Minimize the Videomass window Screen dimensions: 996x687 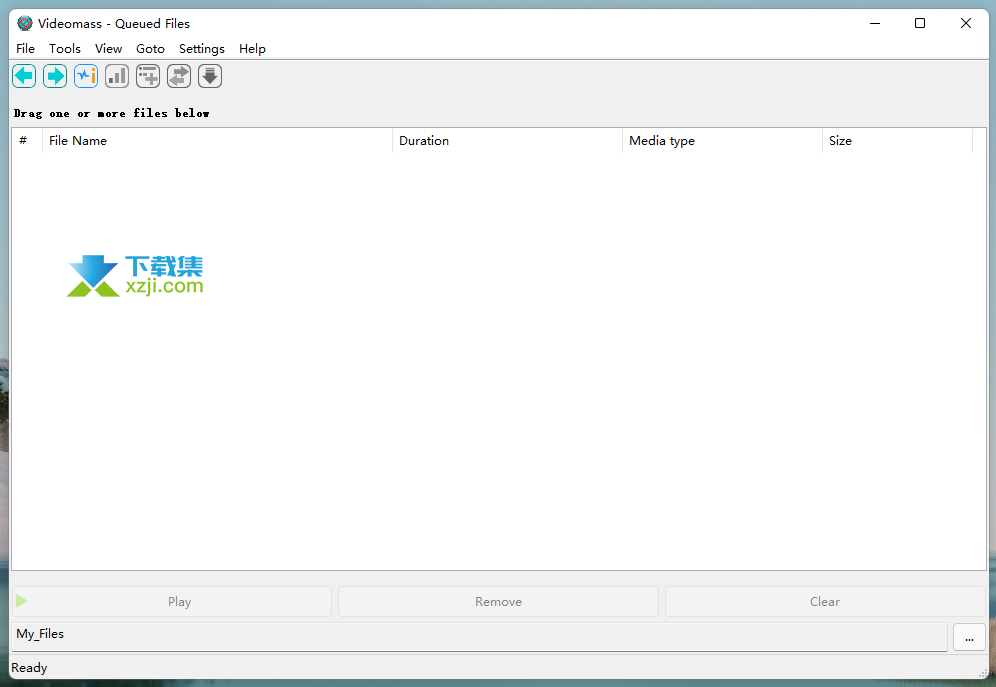point(875,23)
